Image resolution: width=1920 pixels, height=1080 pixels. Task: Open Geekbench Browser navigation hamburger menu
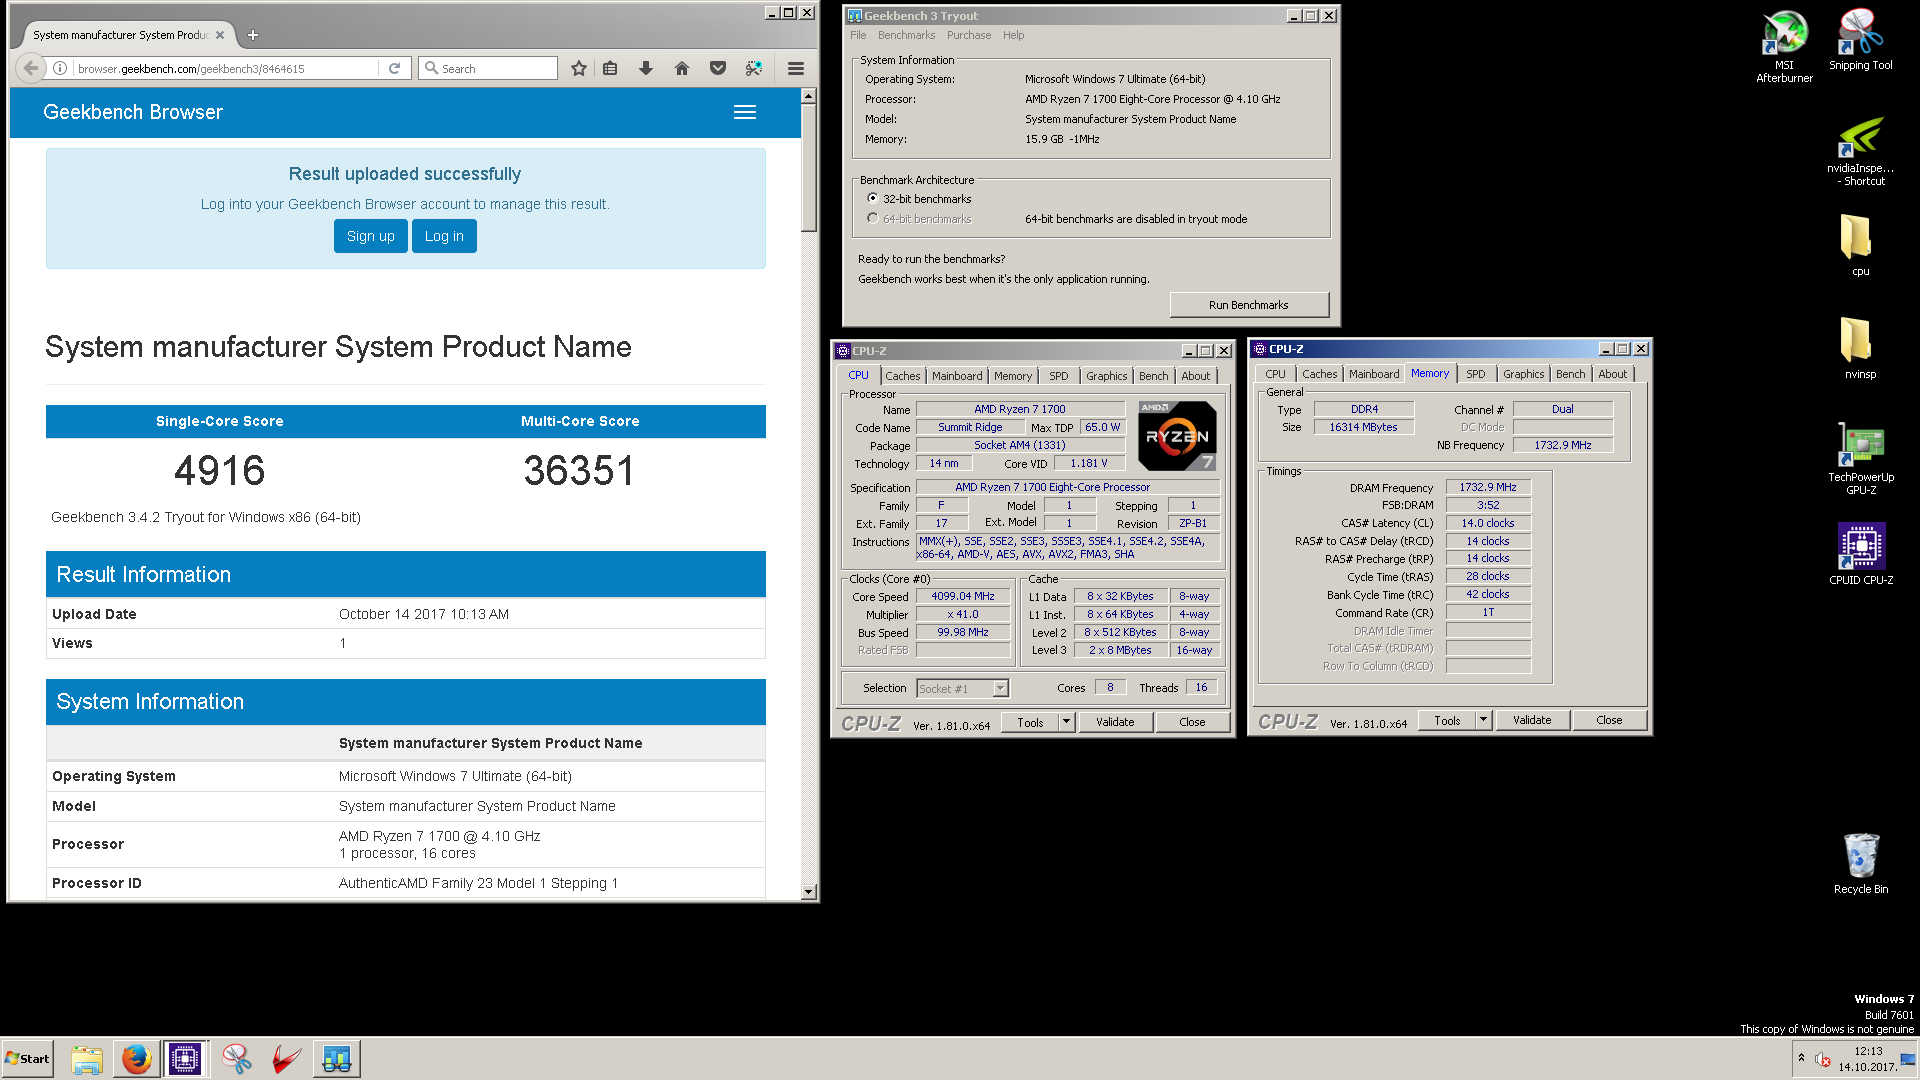(745, 112)
